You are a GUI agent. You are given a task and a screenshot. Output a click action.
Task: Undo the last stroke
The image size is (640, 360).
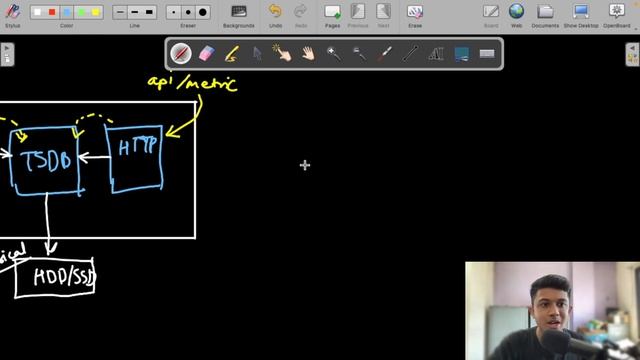tap(276, 16)
